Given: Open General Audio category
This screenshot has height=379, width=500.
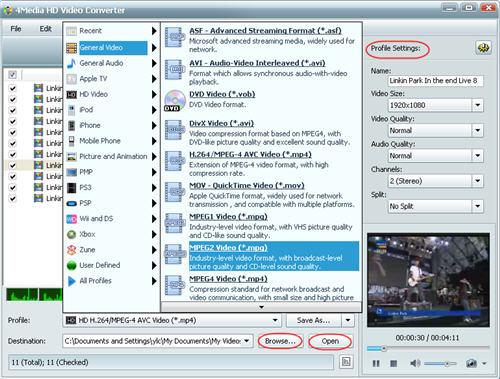Looking at the screenshot, I should (111, 63).
